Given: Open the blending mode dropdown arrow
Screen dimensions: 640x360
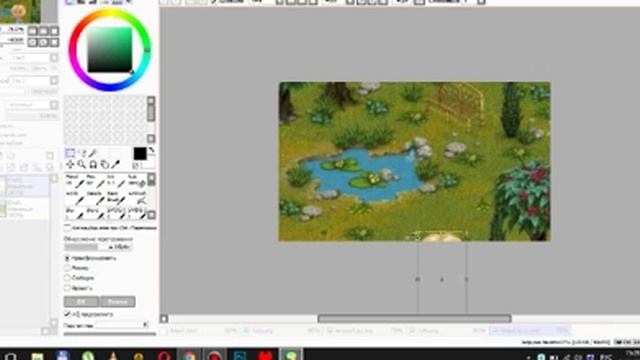Looking at the screenshot, I should 54,105.
